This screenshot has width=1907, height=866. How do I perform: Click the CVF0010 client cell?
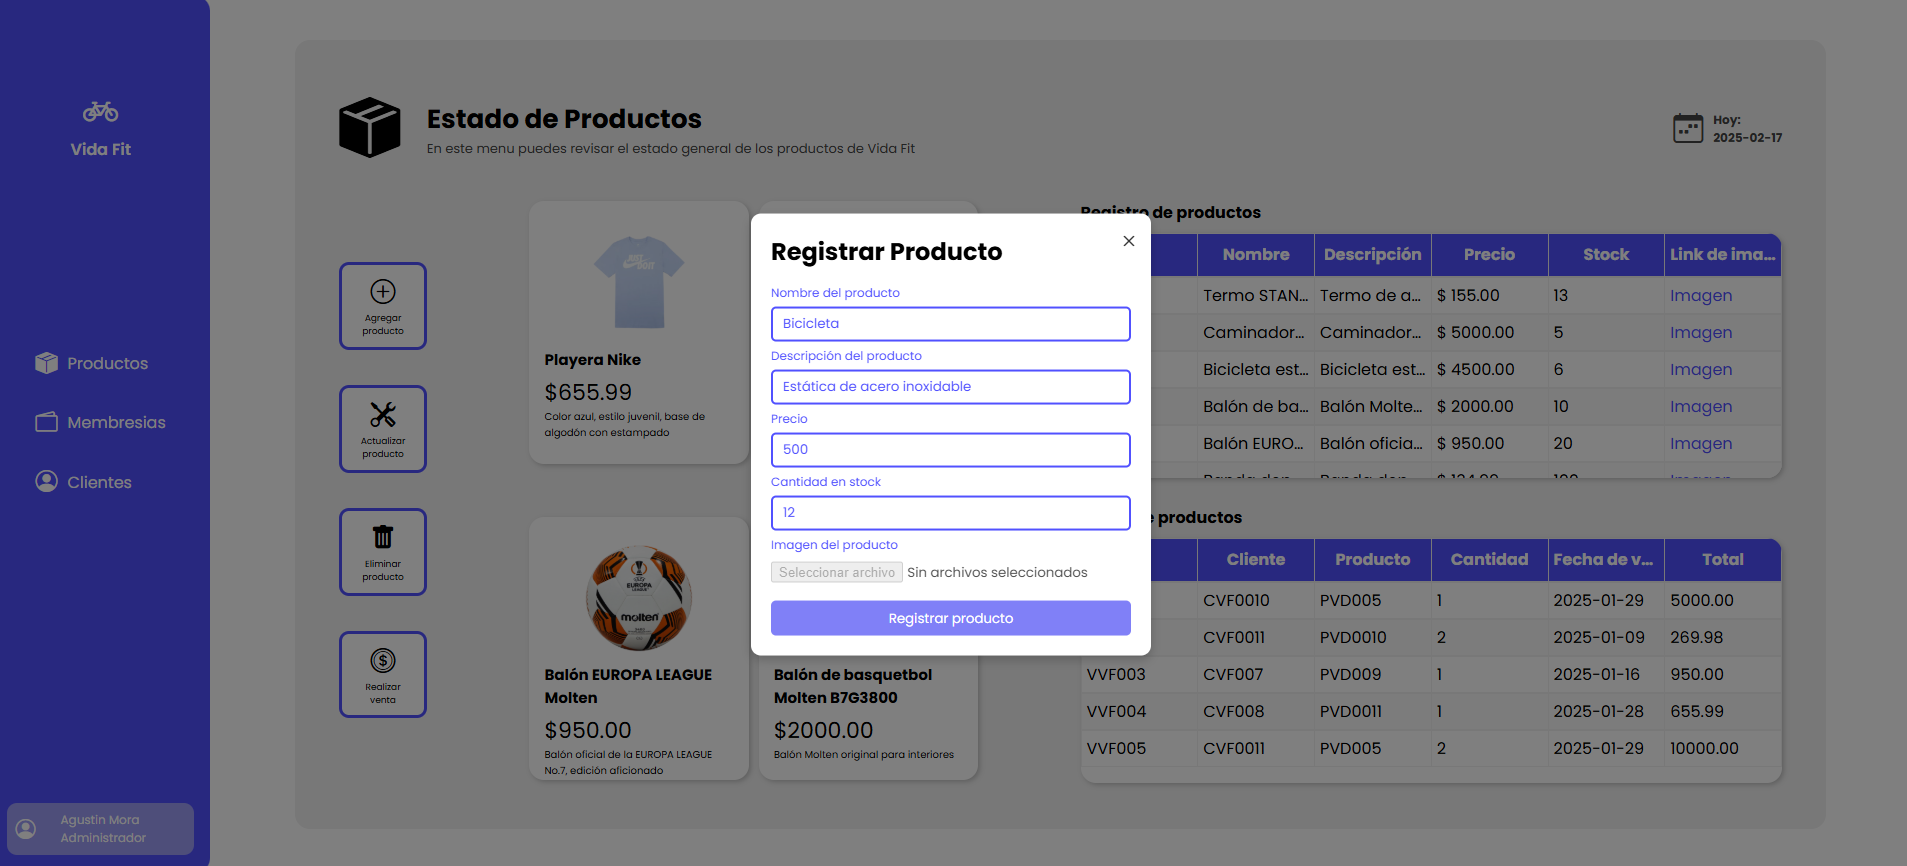(x=1256, y=601)
